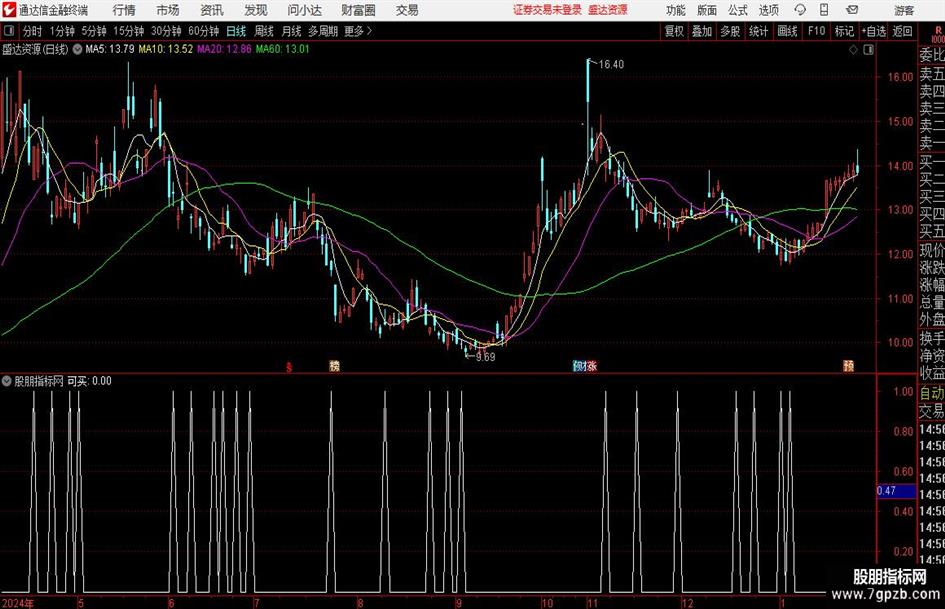
Task: Open the 资讯 menu
Action: point(212,10)
